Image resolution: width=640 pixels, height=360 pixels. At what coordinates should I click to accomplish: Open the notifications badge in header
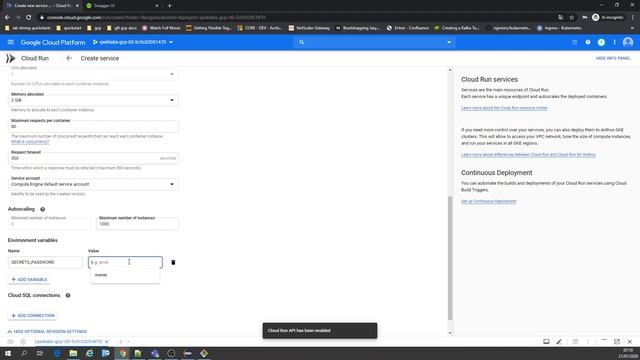pyautogui.click(x=601, y=42)
